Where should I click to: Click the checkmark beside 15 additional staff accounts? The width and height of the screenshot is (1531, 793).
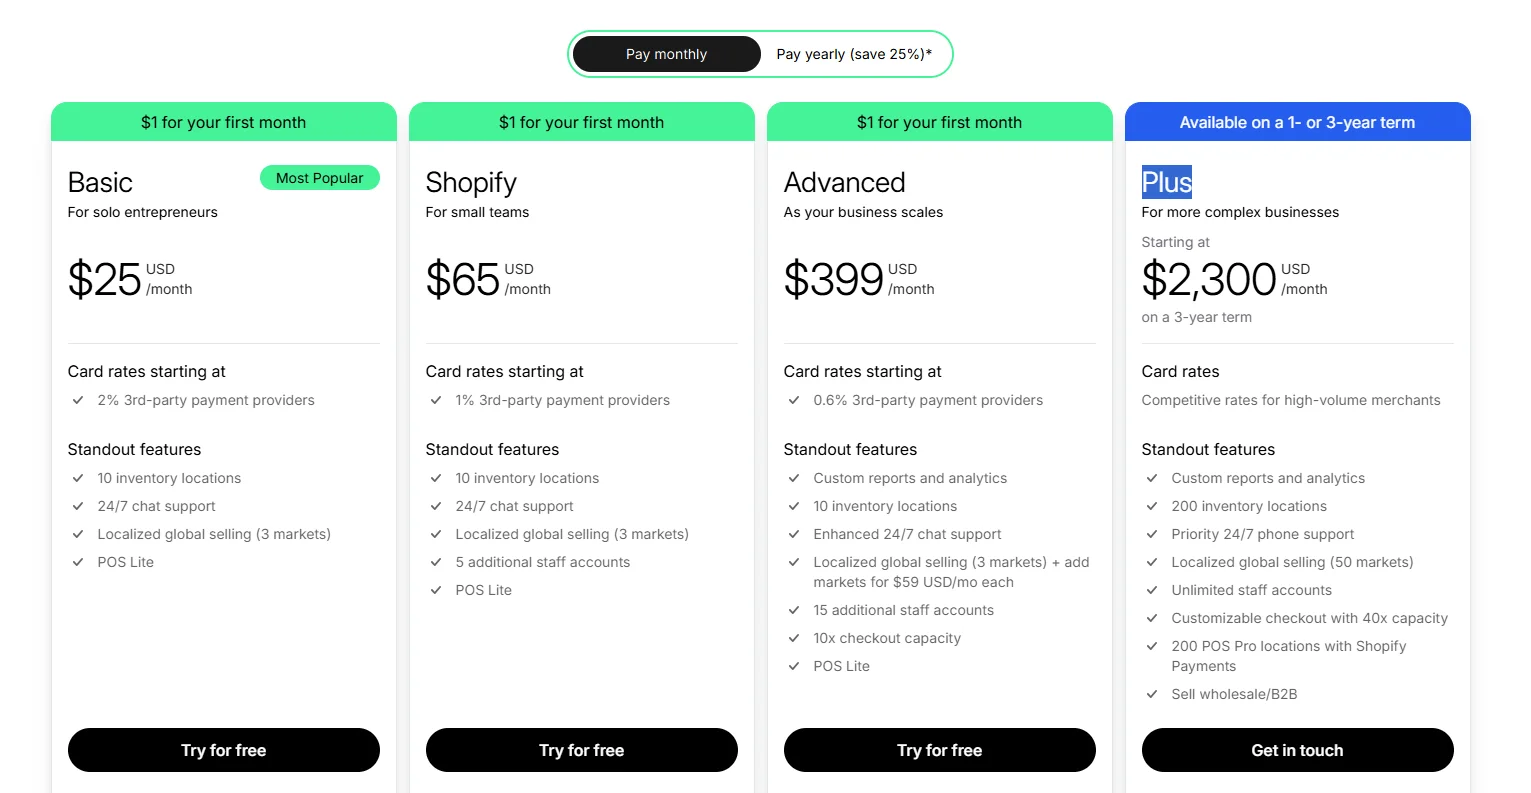794,610
